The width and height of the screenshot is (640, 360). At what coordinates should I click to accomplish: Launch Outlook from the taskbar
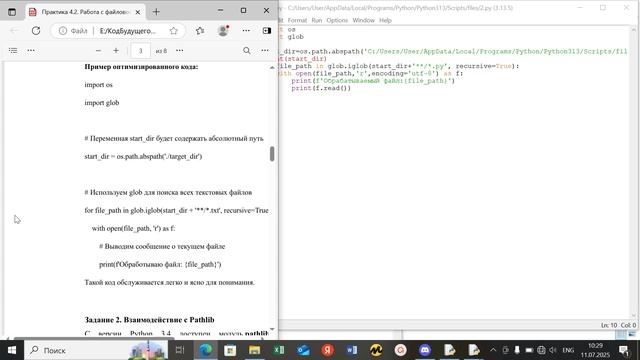[x=303, y=350]
